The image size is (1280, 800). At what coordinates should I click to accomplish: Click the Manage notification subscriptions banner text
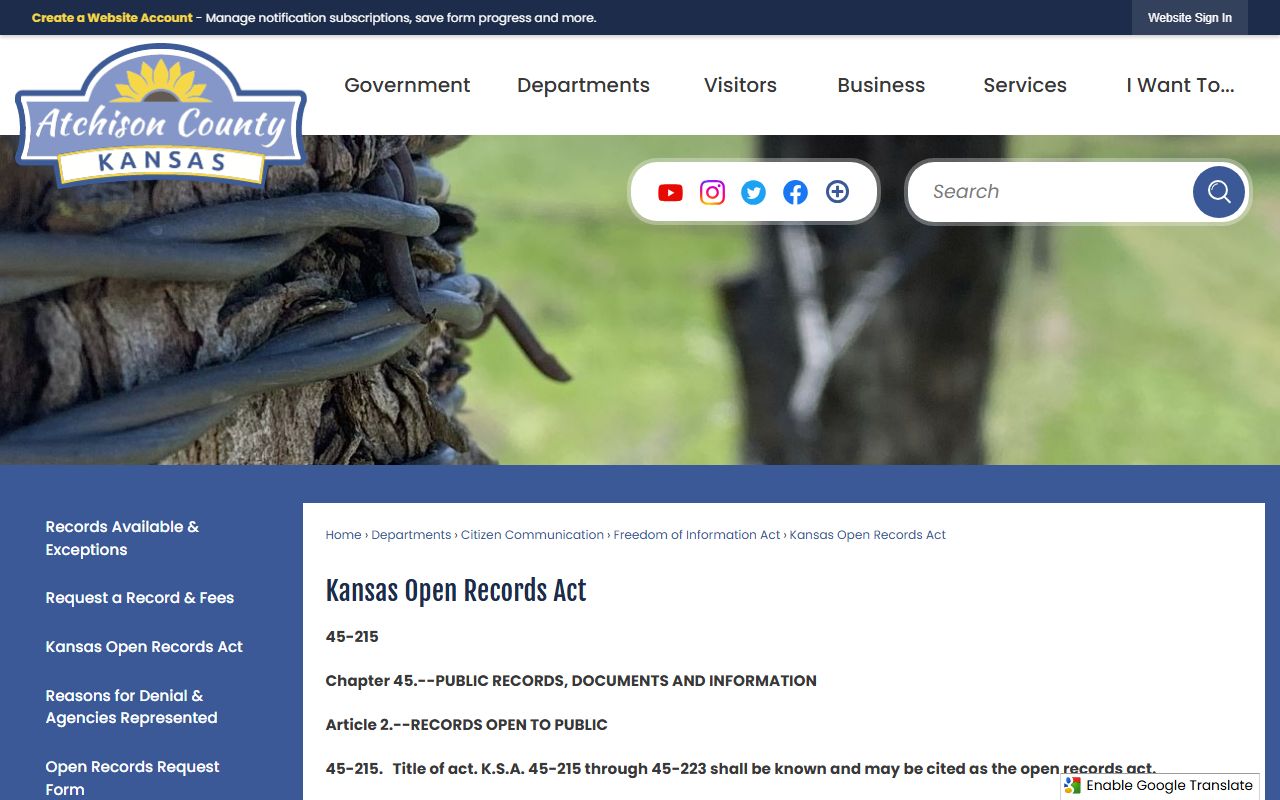click(401, 18)
